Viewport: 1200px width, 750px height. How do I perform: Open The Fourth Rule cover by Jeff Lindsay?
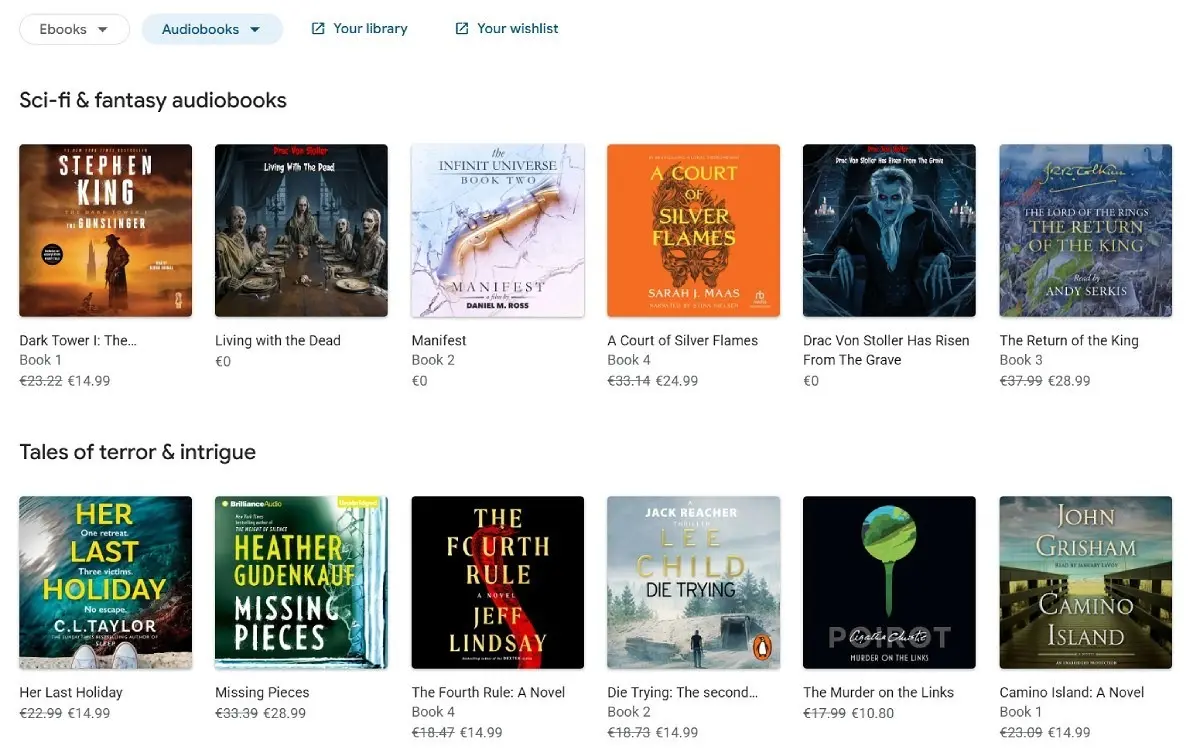(x=498, y=583)
